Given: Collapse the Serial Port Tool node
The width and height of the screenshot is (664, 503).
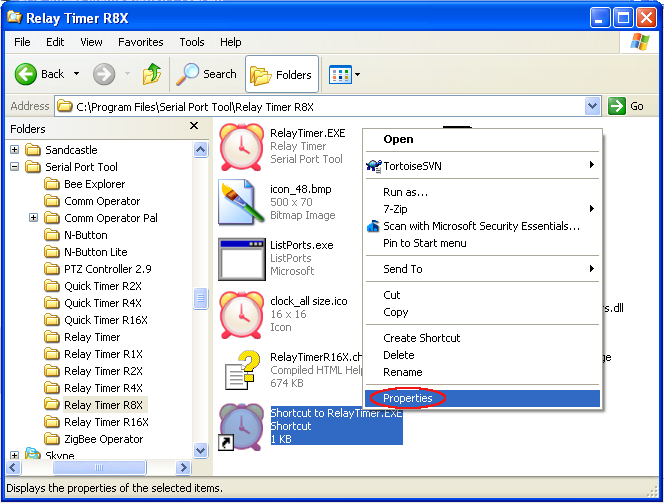Looking at the screenshot, I should pyautogui.click(x=14, y=166).
